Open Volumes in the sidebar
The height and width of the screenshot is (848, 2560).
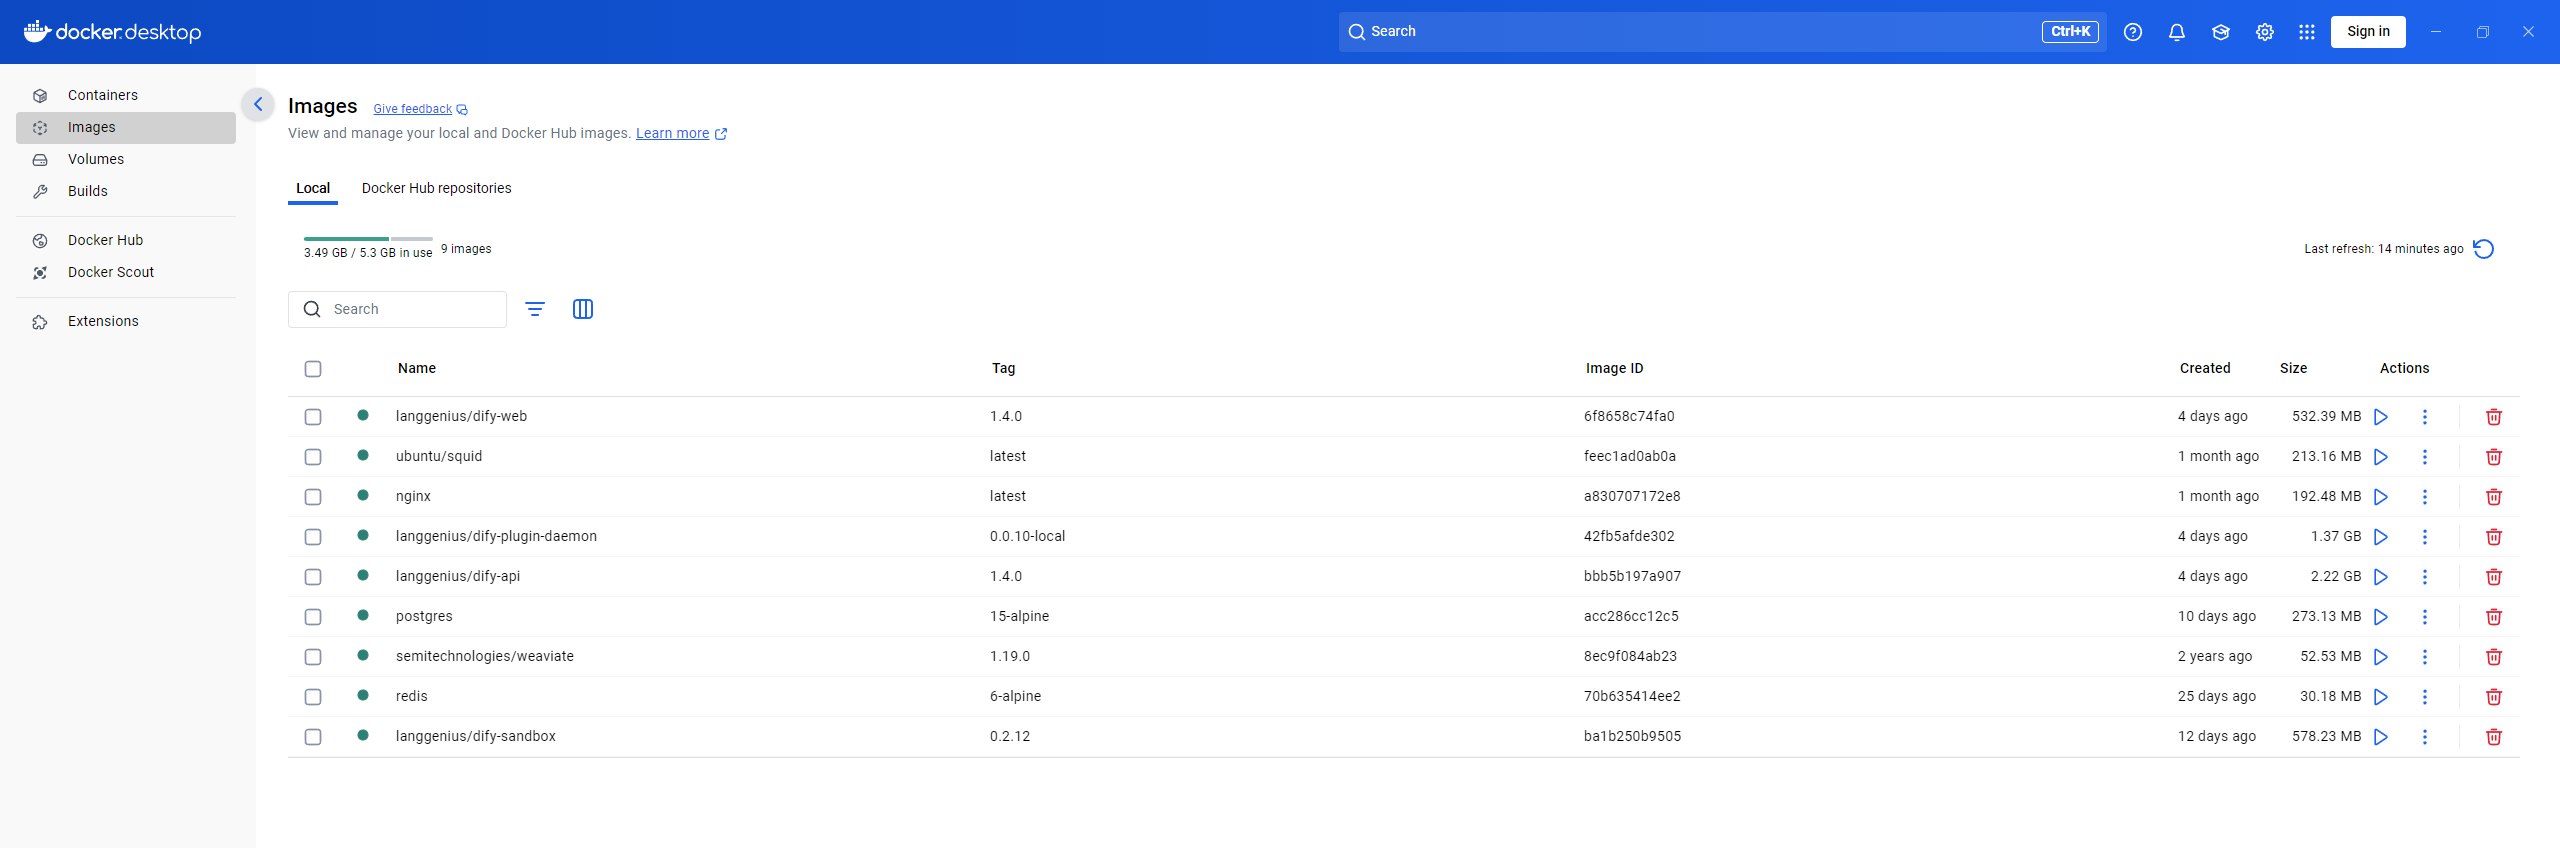coord(126,160)
